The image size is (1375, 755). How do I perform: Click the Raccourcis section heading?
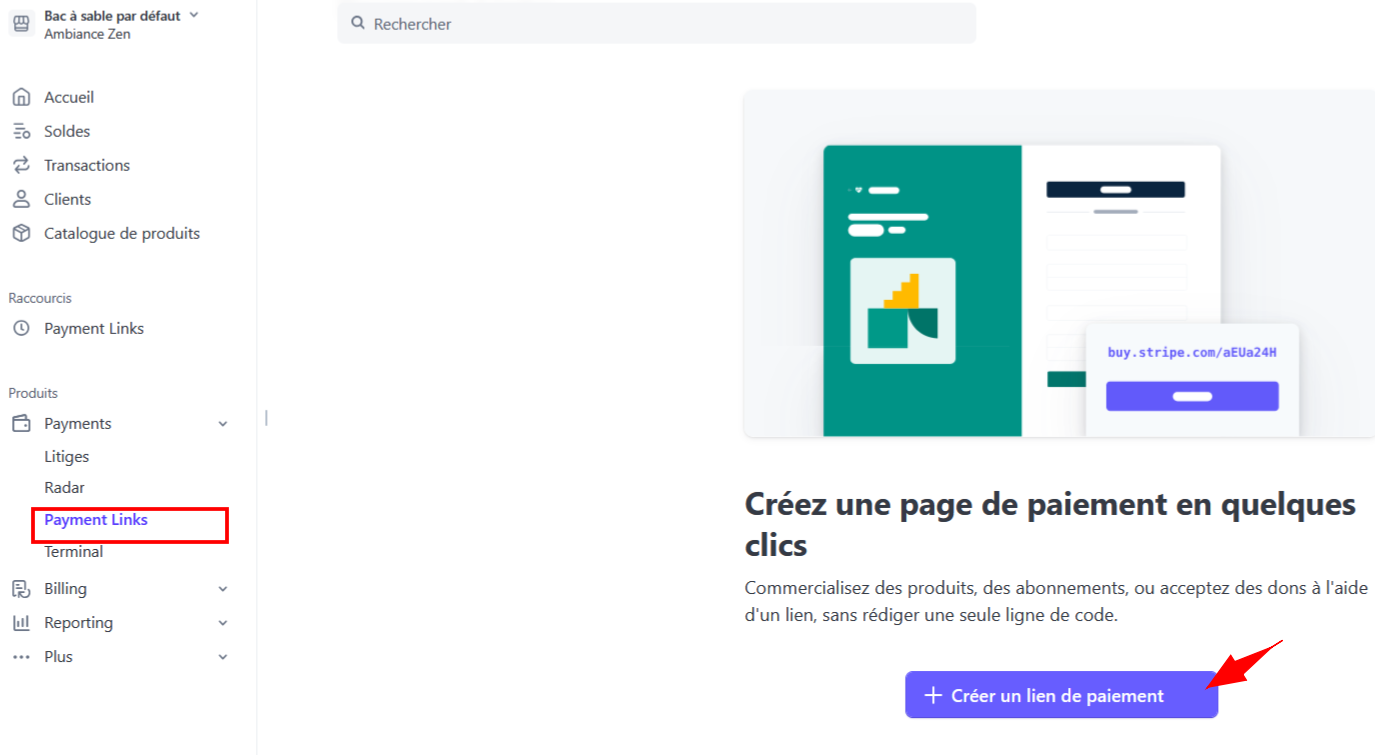(40, 298)
